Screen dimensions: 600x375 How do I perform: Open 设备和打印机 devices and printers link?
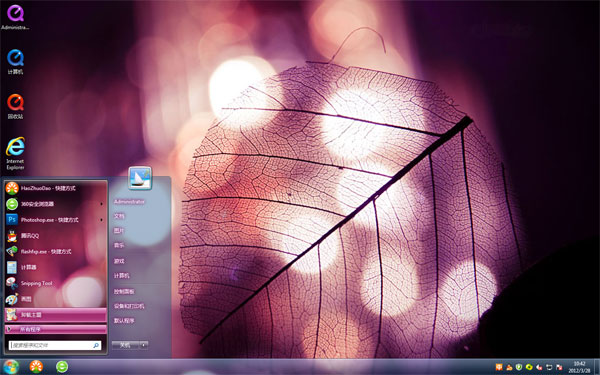point(129,306)
